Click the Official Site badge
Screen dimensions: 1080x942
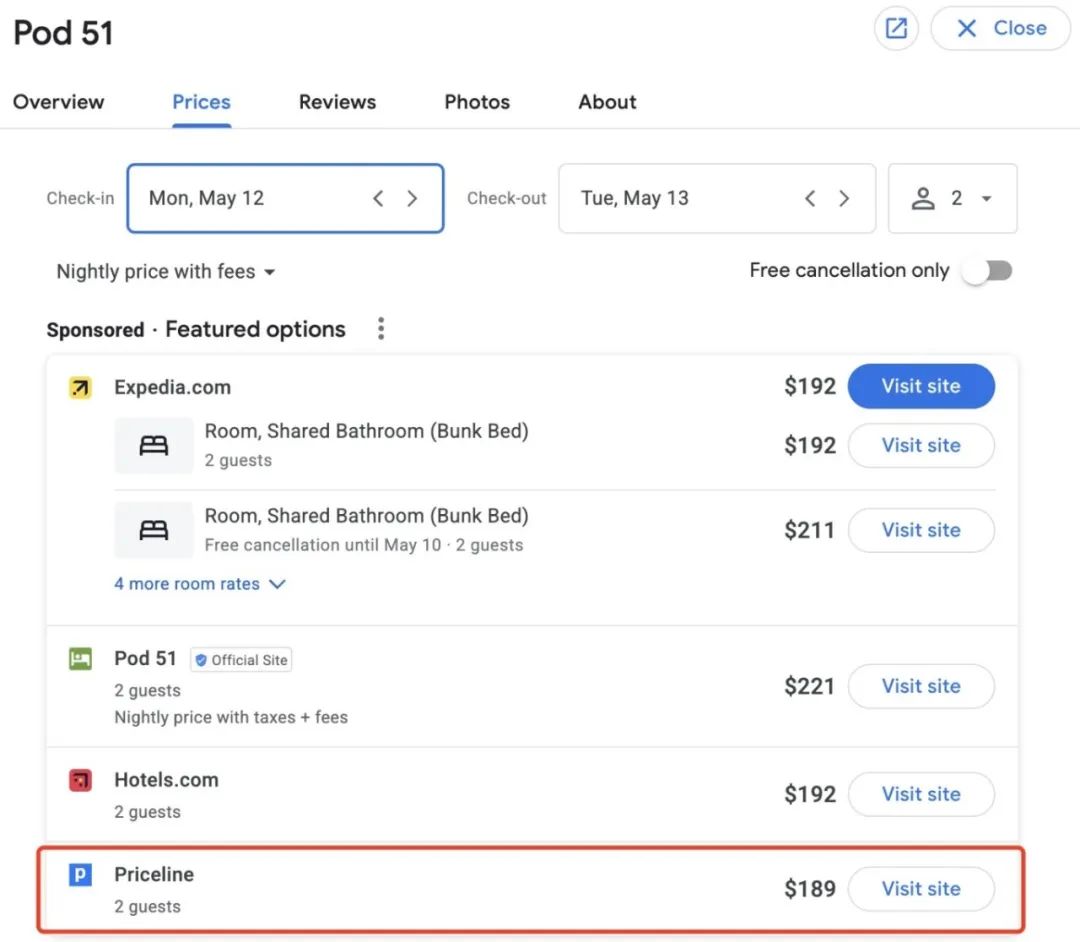pos(241,660)
